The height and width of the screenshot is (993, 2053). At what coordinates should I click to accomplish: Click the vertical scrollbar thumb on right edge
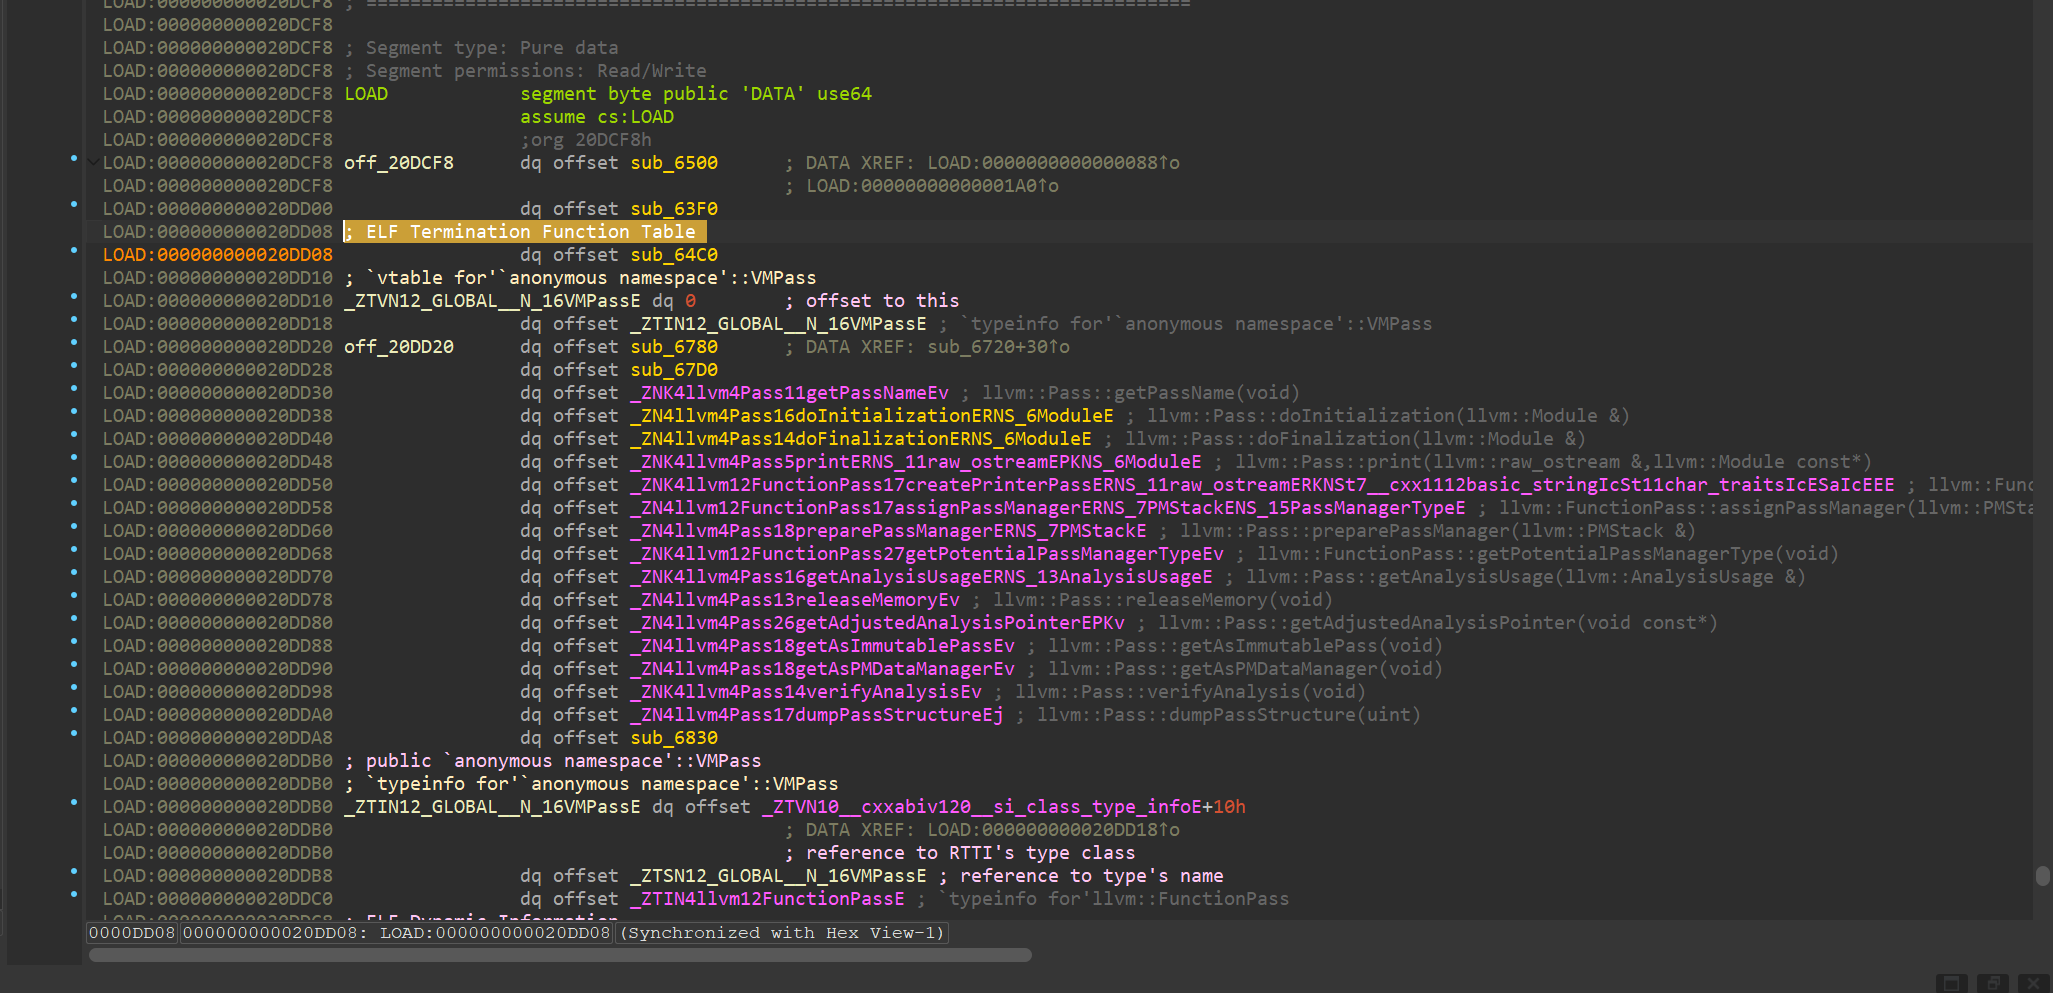tap(2042, 875)
